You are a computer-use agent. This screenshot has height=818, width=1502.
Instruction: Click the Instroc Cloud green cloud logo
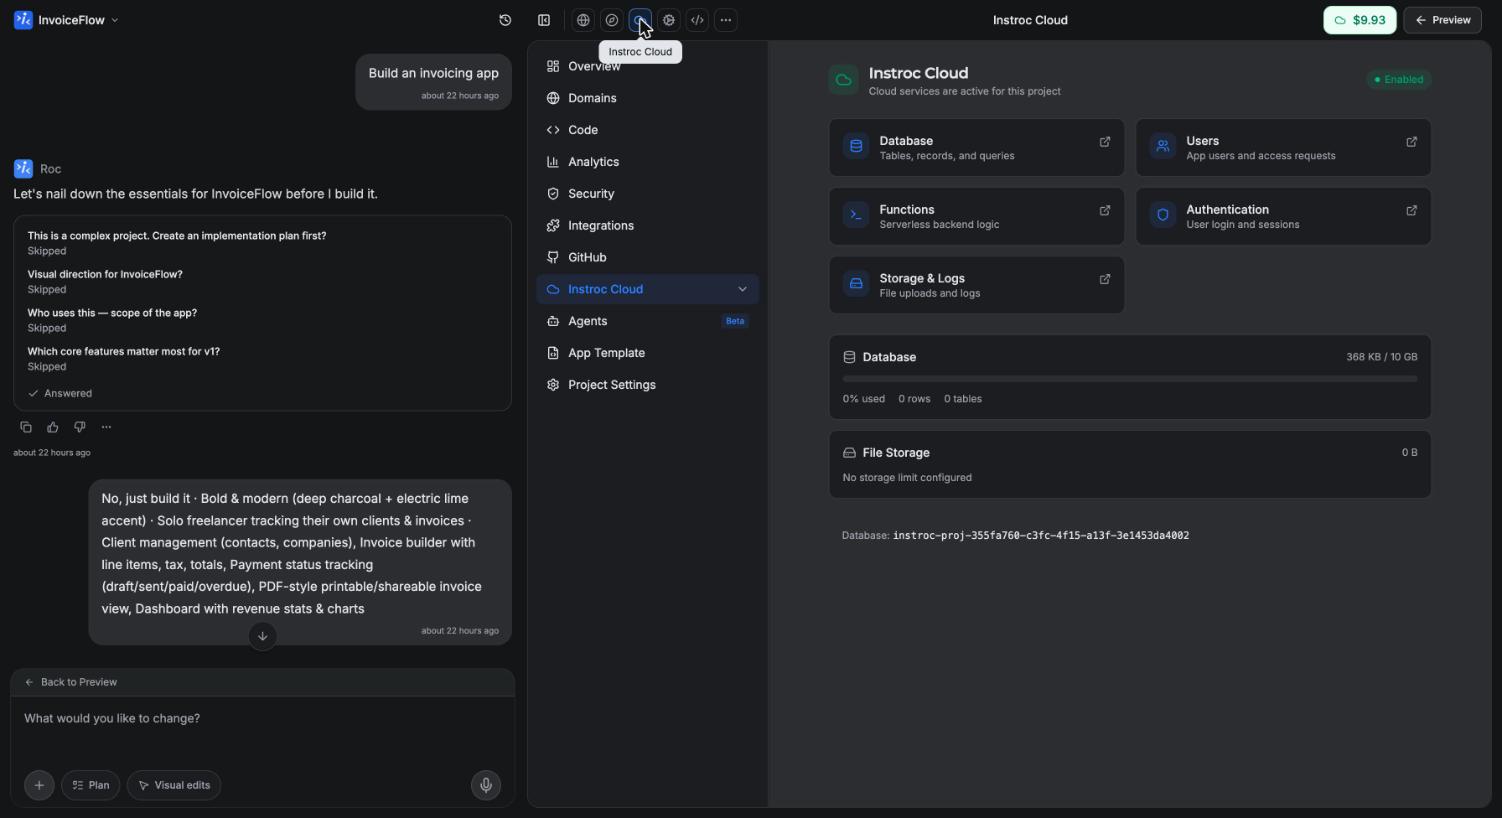pos(844,80)
